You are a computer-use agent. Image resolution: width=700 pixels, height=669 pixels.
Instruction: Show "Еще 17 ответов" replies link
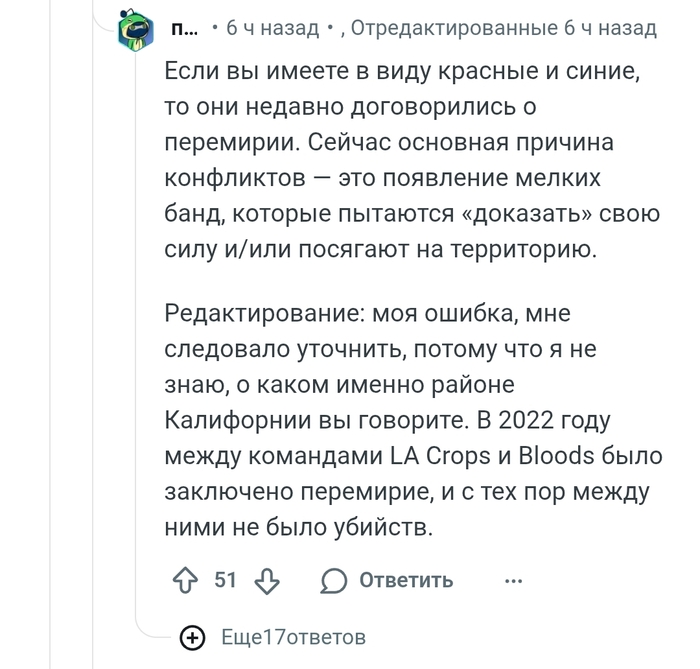pos(293,637)
